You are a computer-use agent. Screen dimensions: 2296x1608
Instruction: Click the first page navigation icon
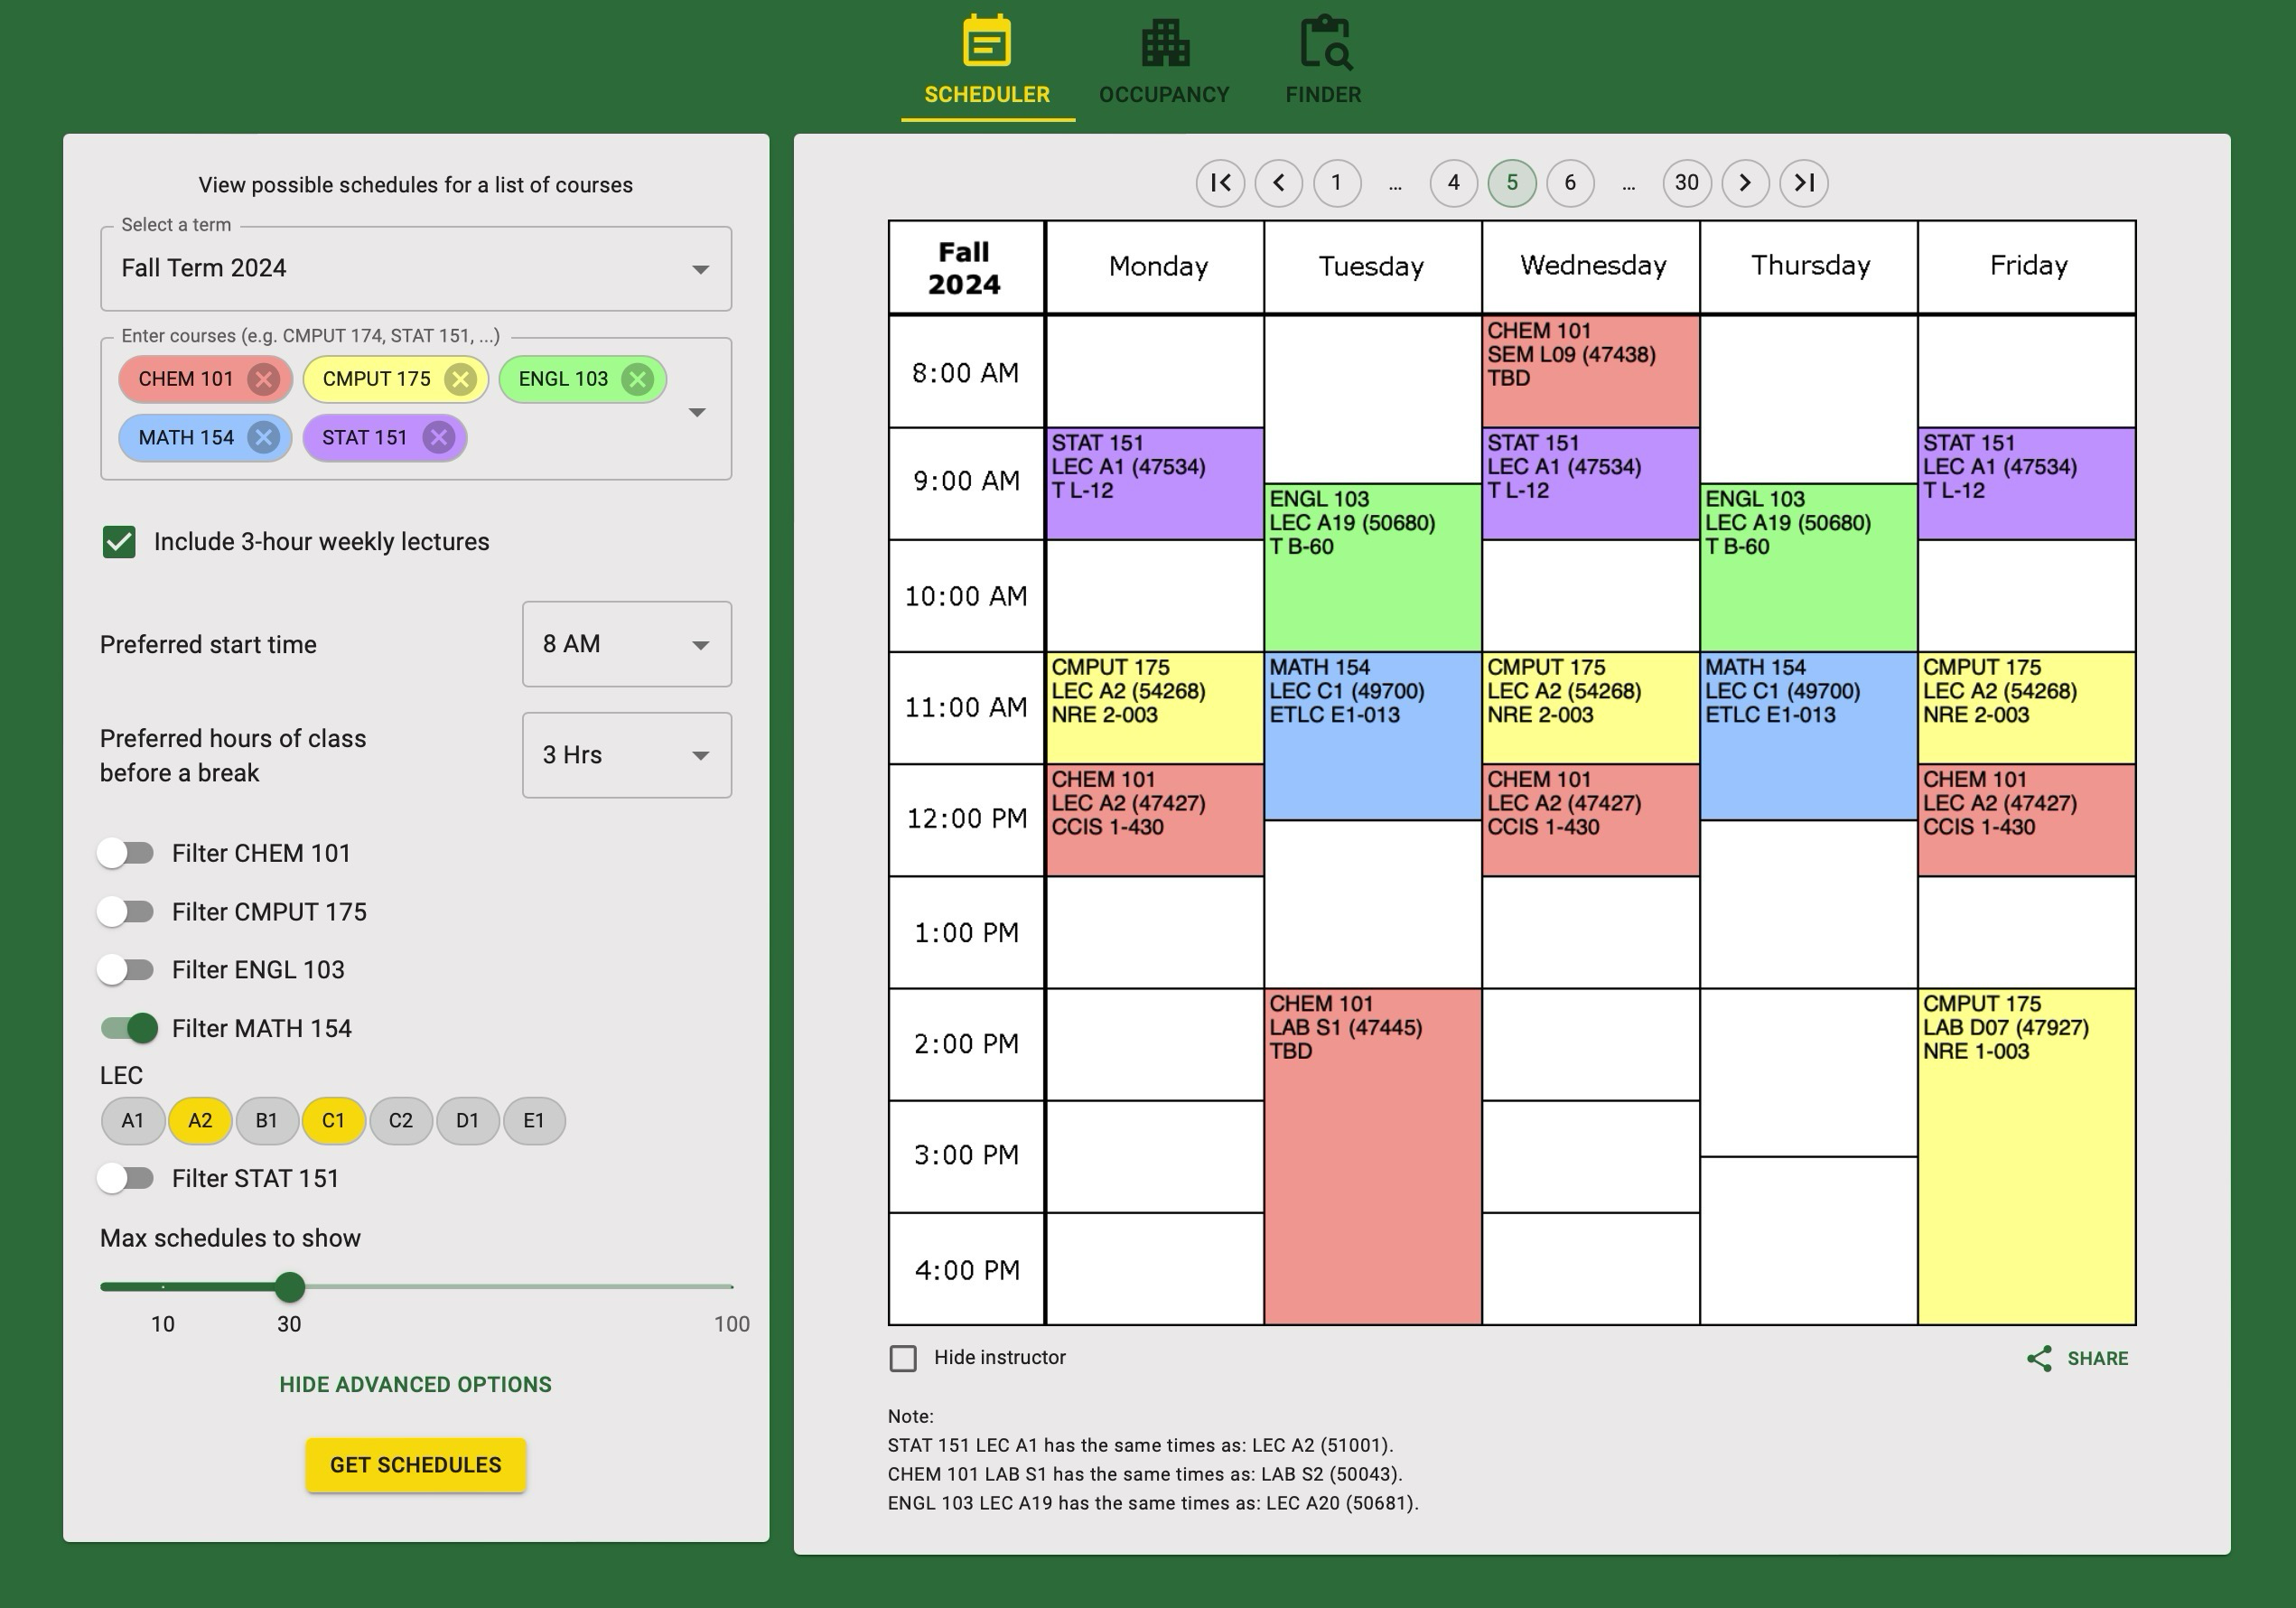1221,183
